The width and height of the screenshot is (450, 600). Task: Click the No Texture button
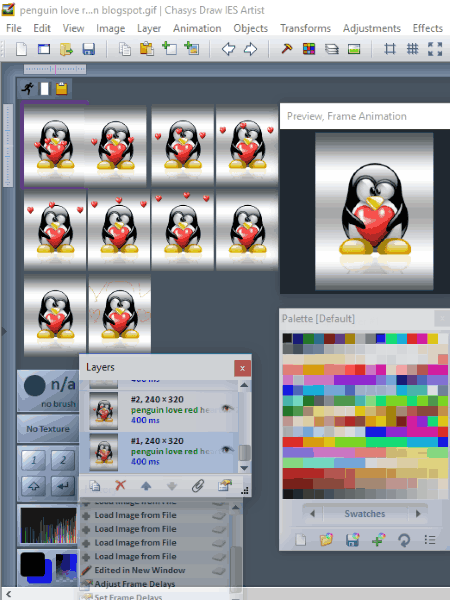[x=48, y=429]
